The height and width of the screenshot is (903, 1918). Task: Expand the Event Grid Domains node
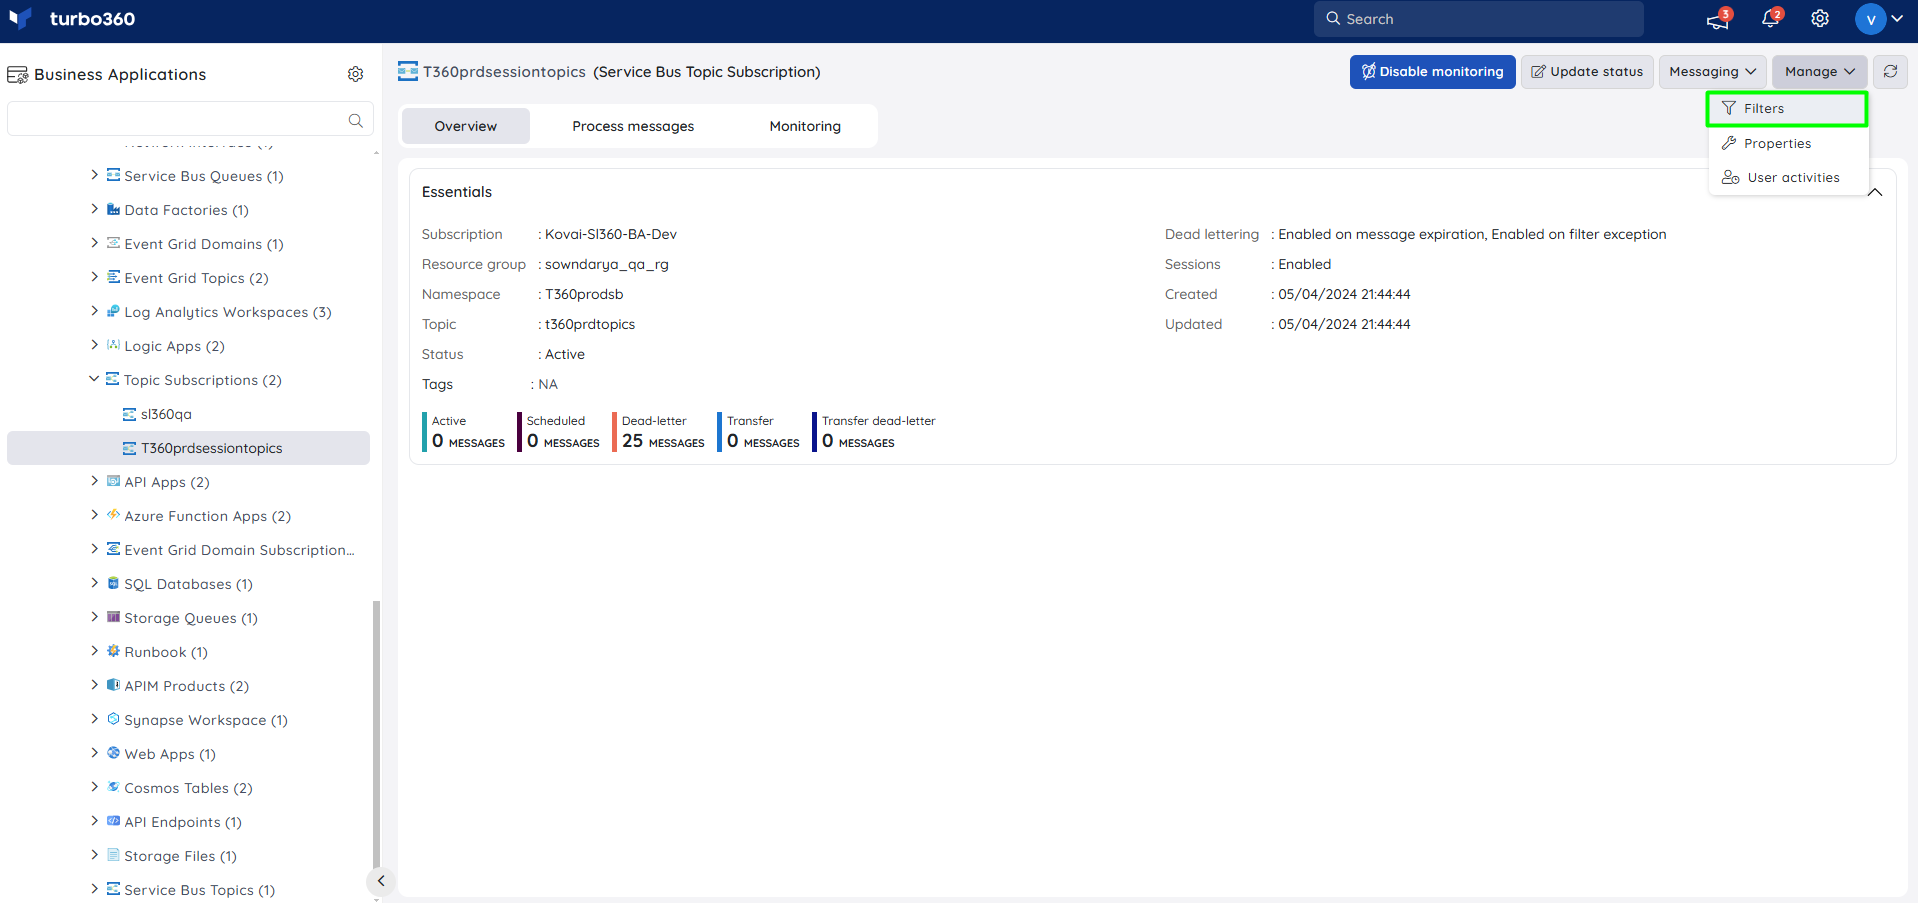(x=94, y=243)
